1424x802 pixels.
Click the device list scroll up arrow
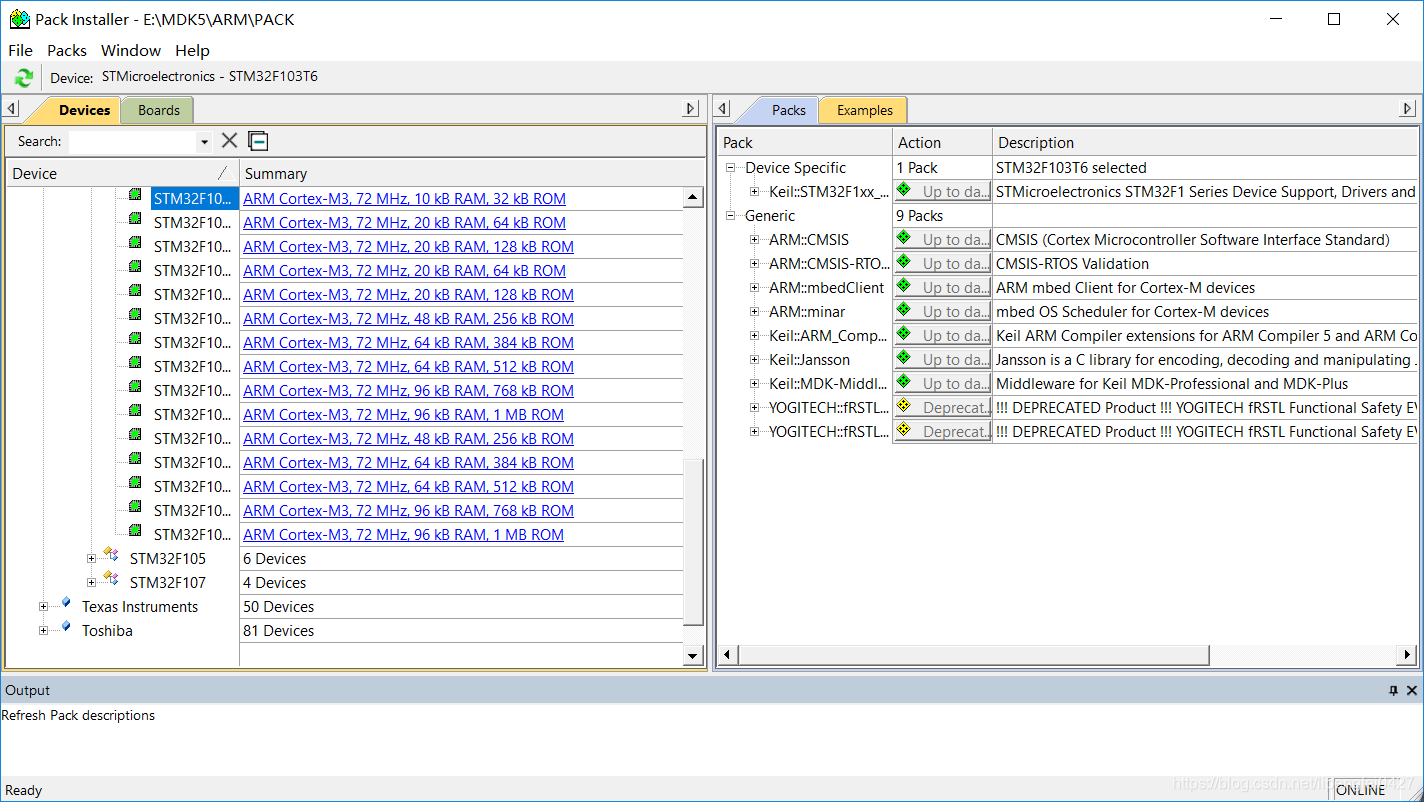point(693,197)
